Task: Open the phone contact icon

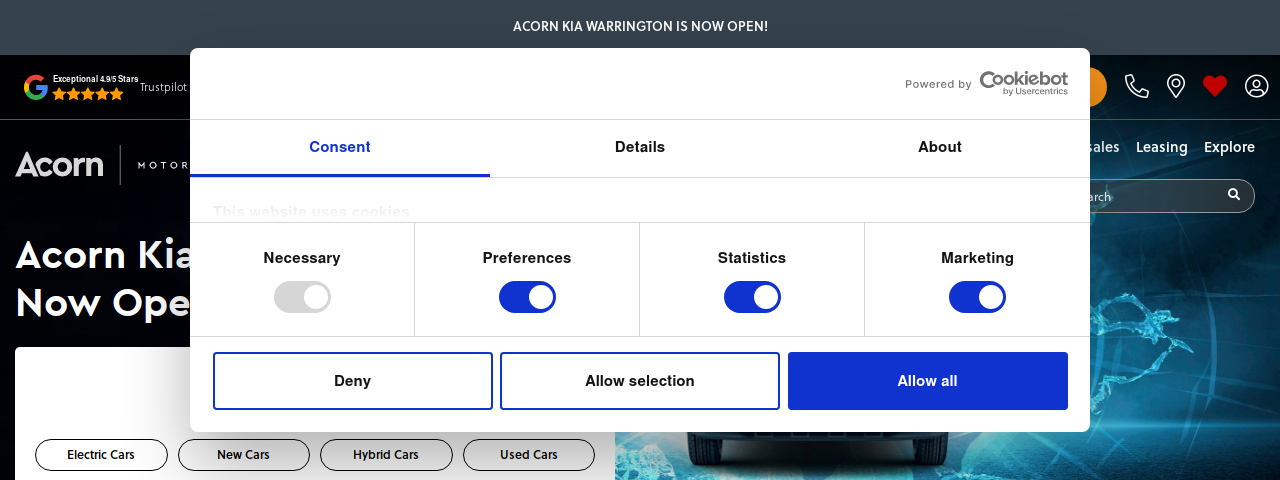Action: [1137, 86]
